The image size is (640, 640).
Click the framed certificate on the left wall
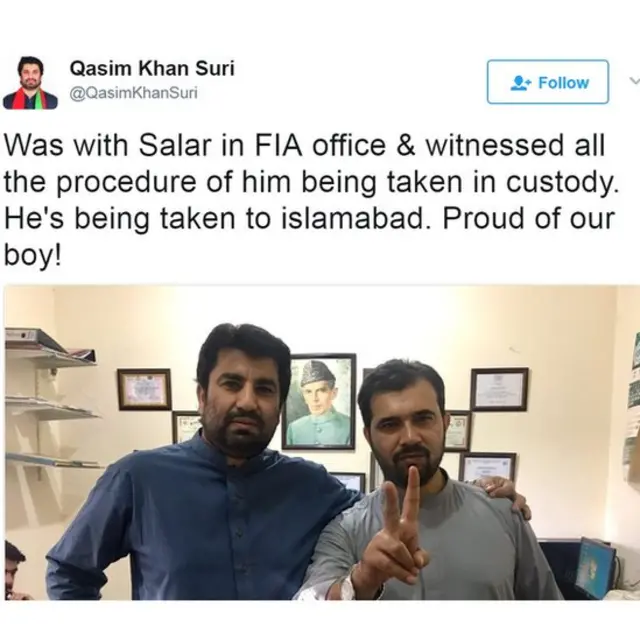144,389
